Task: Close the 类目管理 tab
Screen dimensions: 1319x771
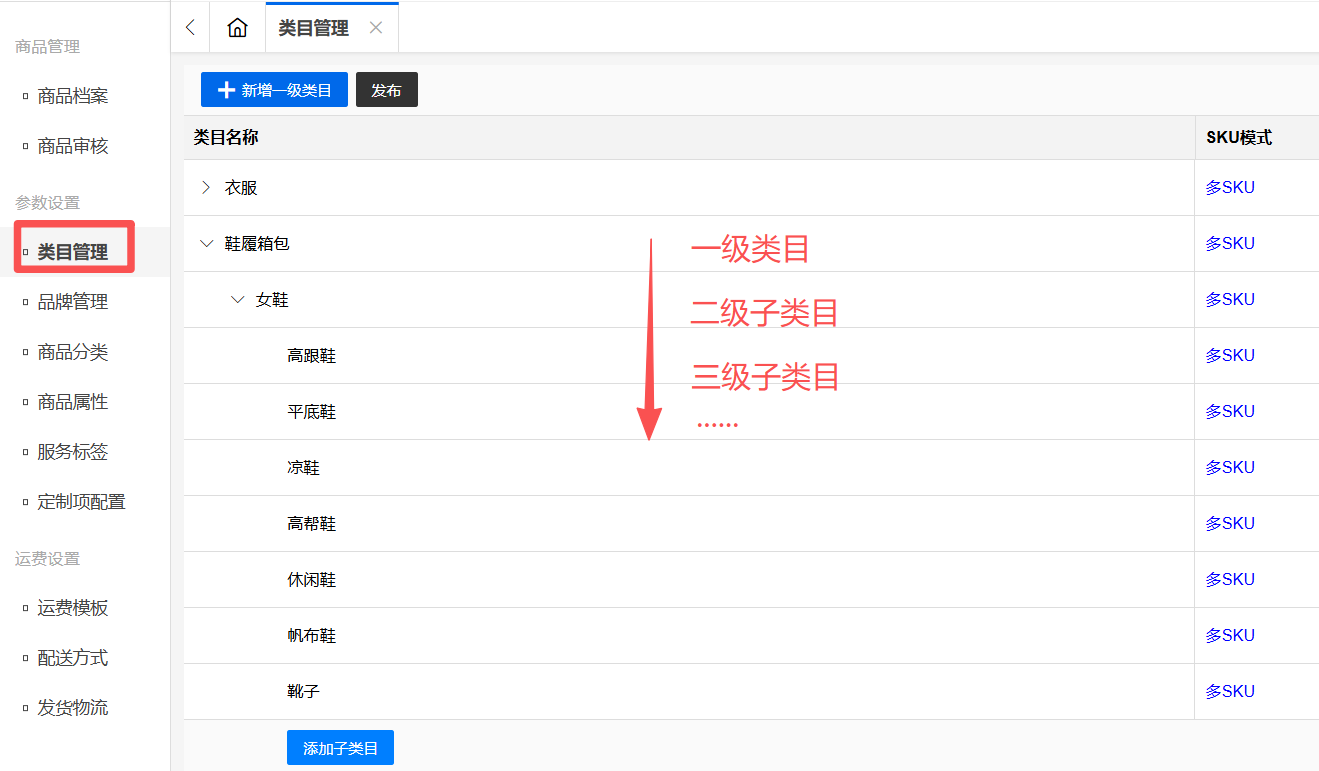Action: 376,28
